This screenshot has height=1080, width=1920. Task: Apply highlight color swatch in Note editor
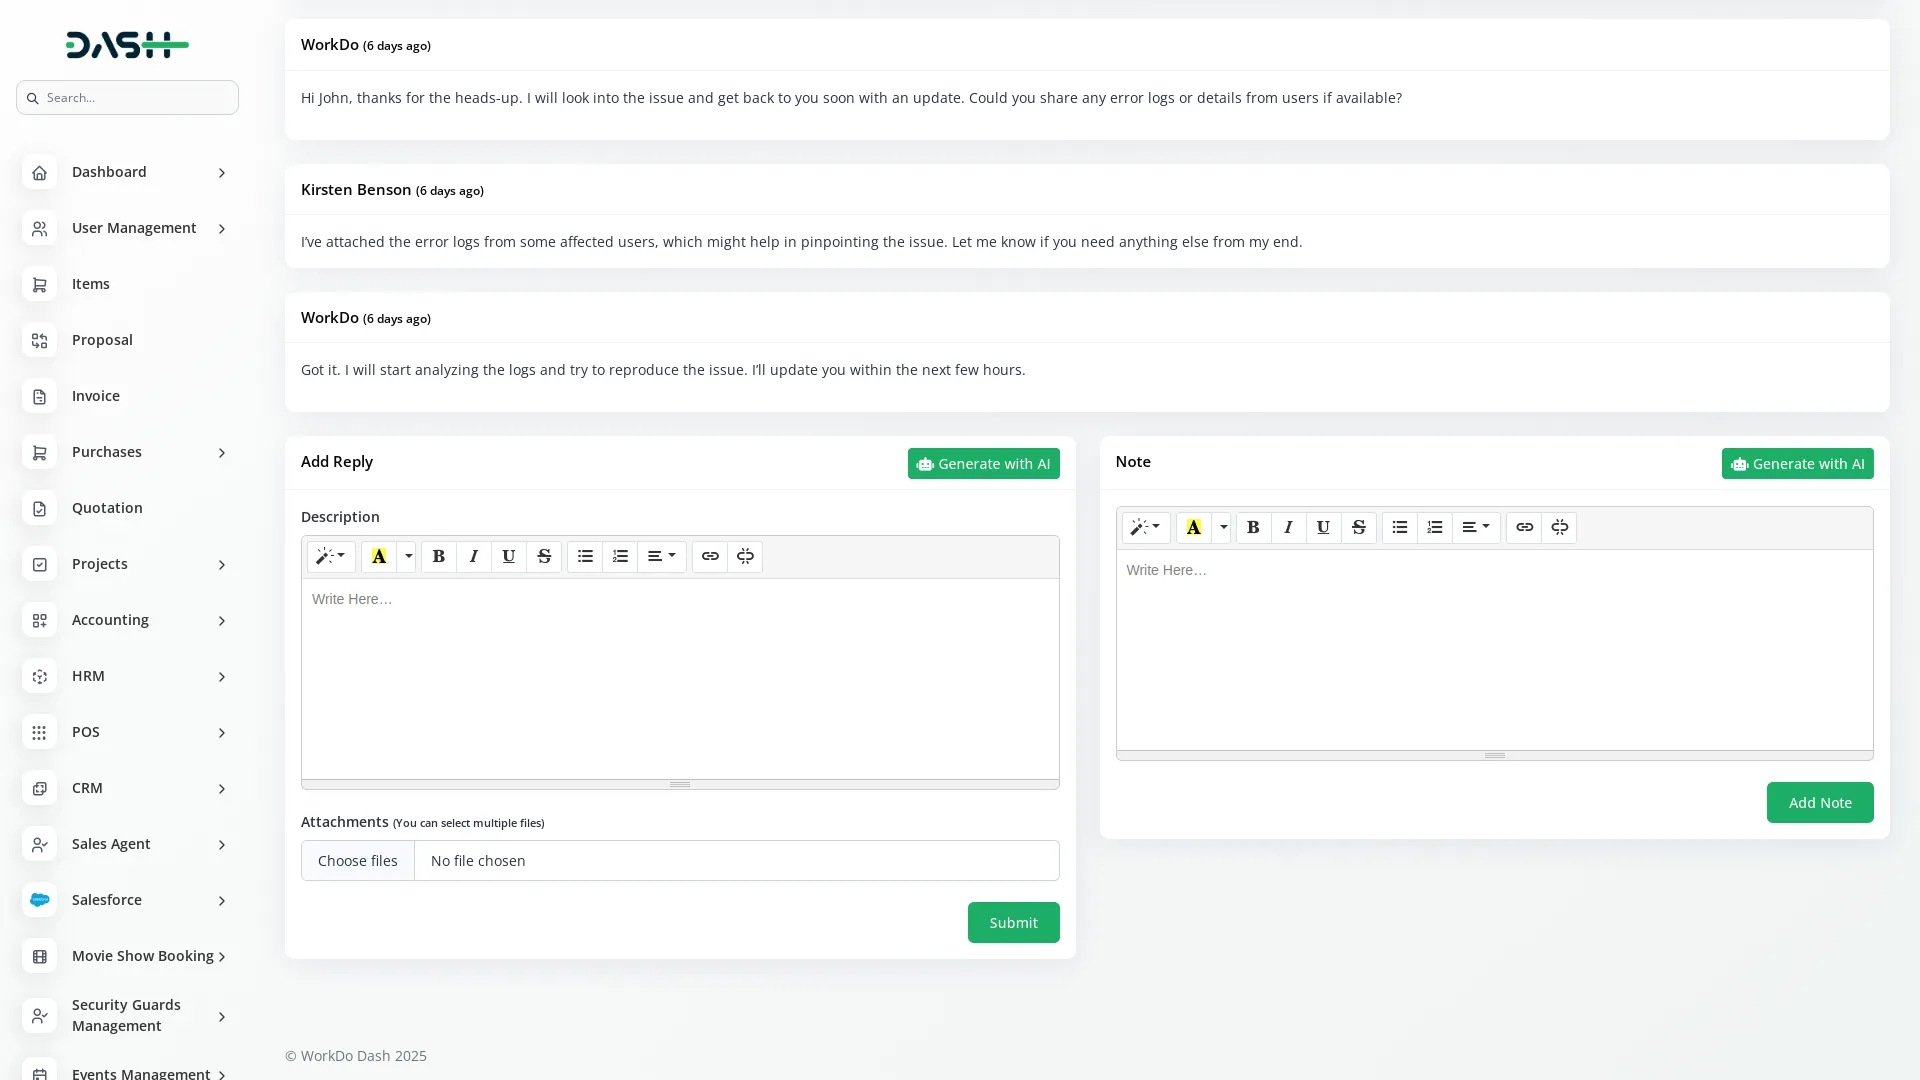point(1193,528)
